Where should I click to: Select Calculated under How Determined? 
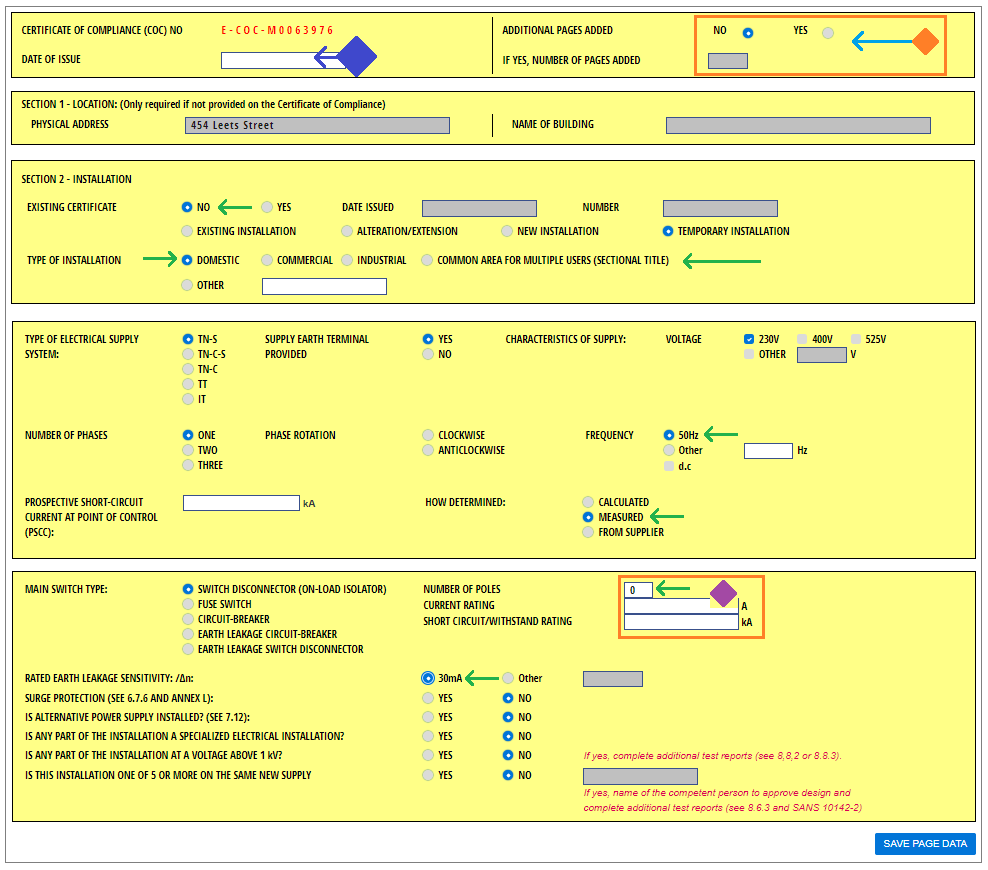[x=588, y=502]
